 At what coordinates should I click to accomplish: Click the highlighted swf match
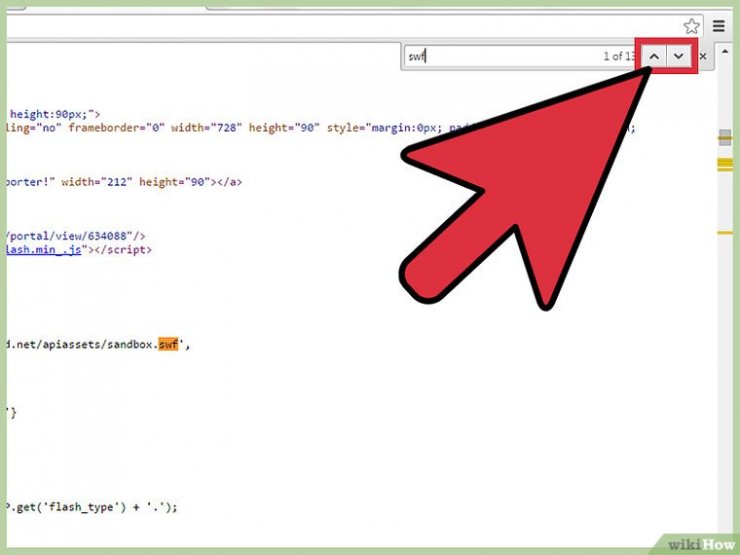tap(168, 345)
